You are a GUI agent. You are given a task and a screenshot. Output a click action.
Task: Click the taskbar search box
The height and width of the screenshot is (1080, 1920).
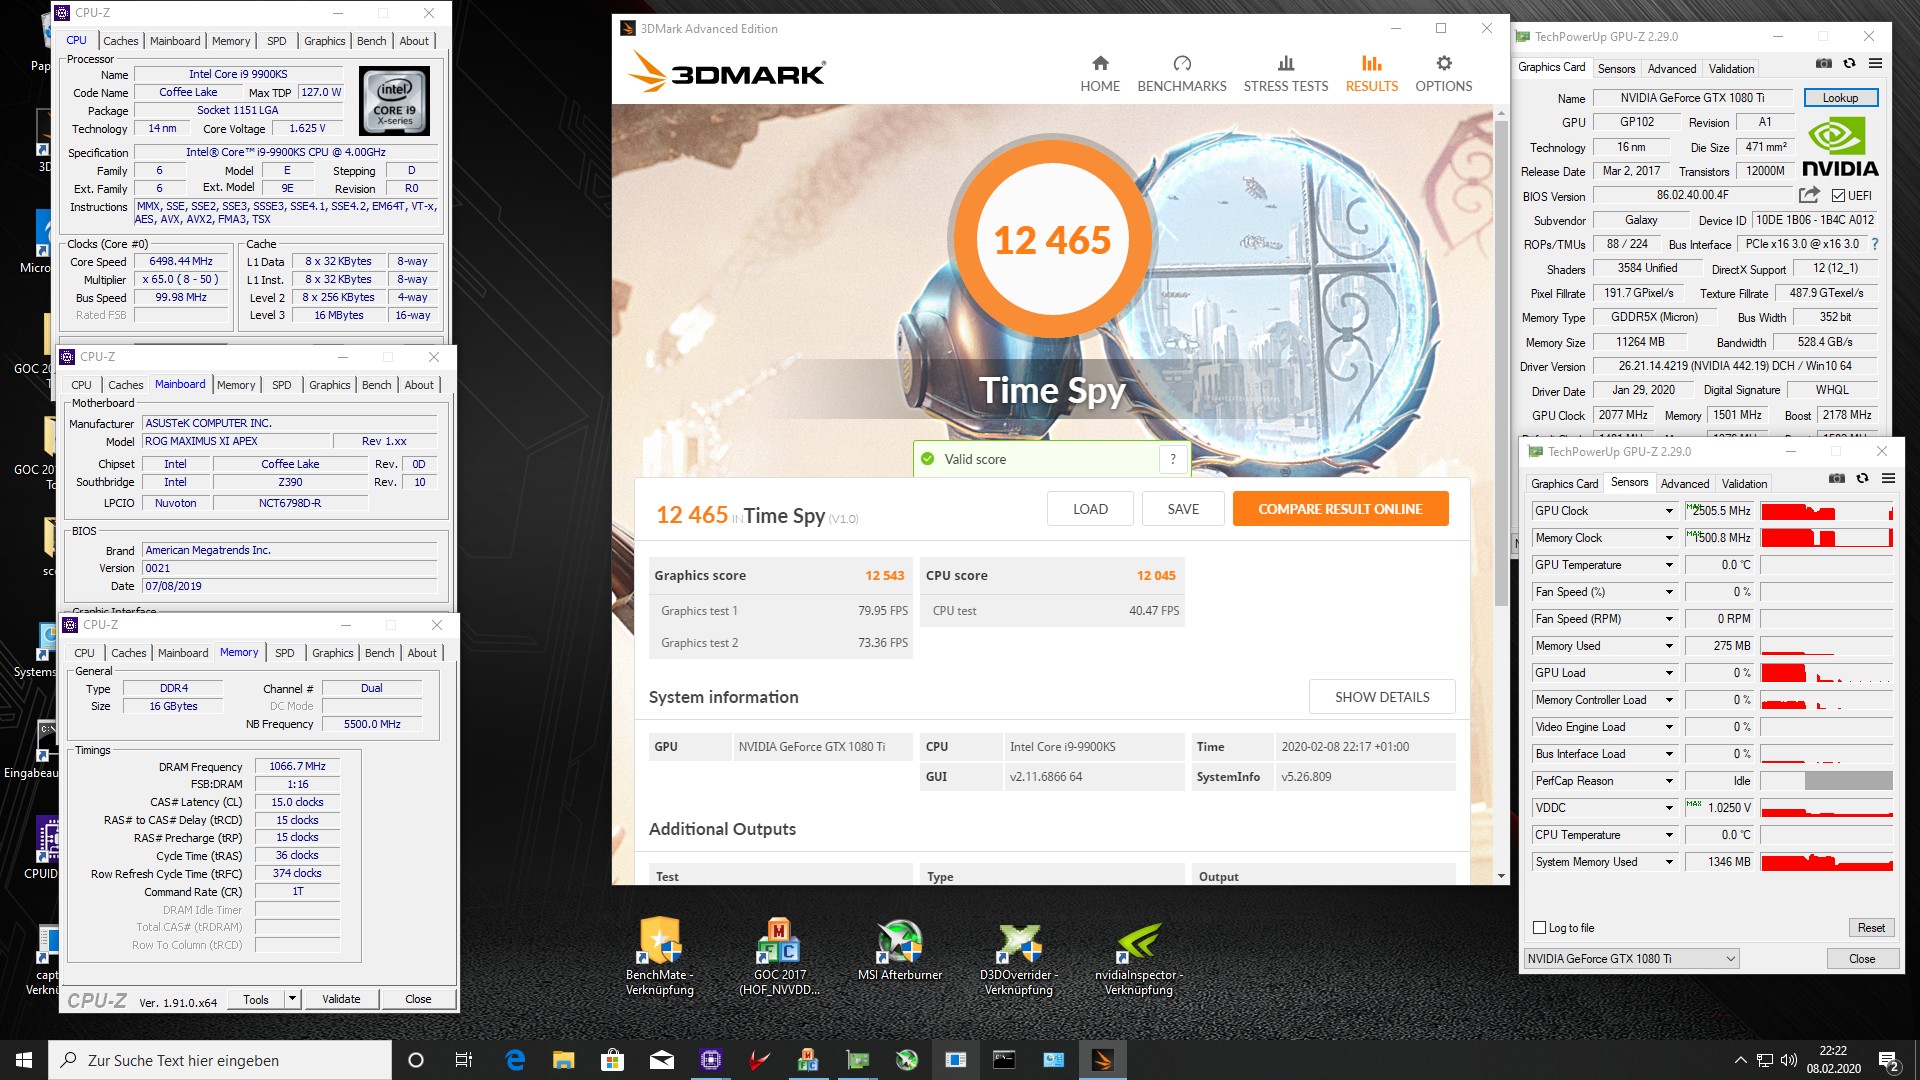tap(221, 1060)
